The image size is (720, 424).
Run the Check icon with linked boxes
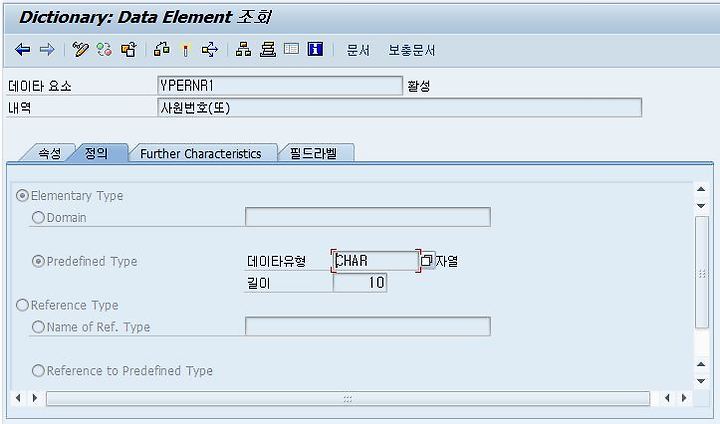(161, 49)
